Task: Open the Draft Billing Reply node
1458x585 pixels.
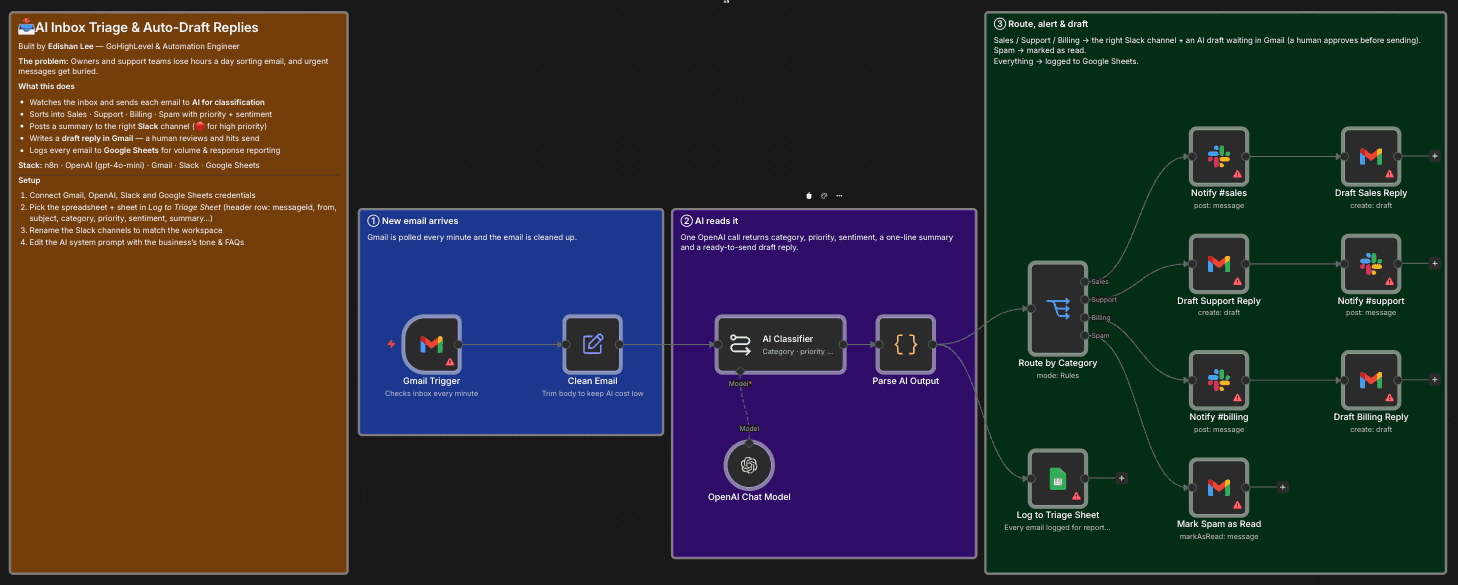Action: pos(1370,380)
